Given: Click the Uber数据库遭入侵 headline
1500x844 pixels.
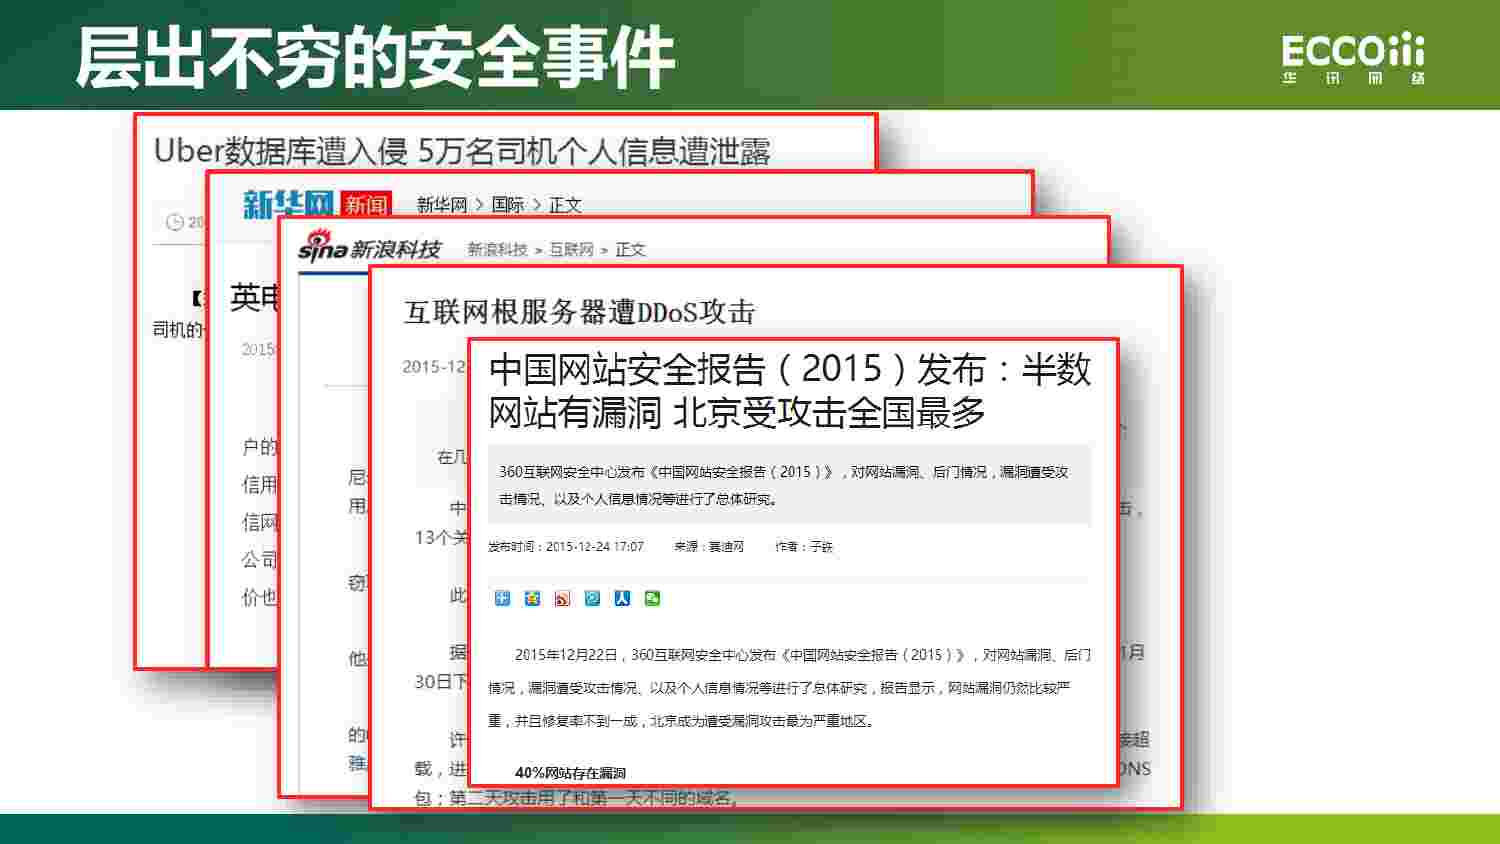Looking at the screenshot, I should [x=462, y=151].
